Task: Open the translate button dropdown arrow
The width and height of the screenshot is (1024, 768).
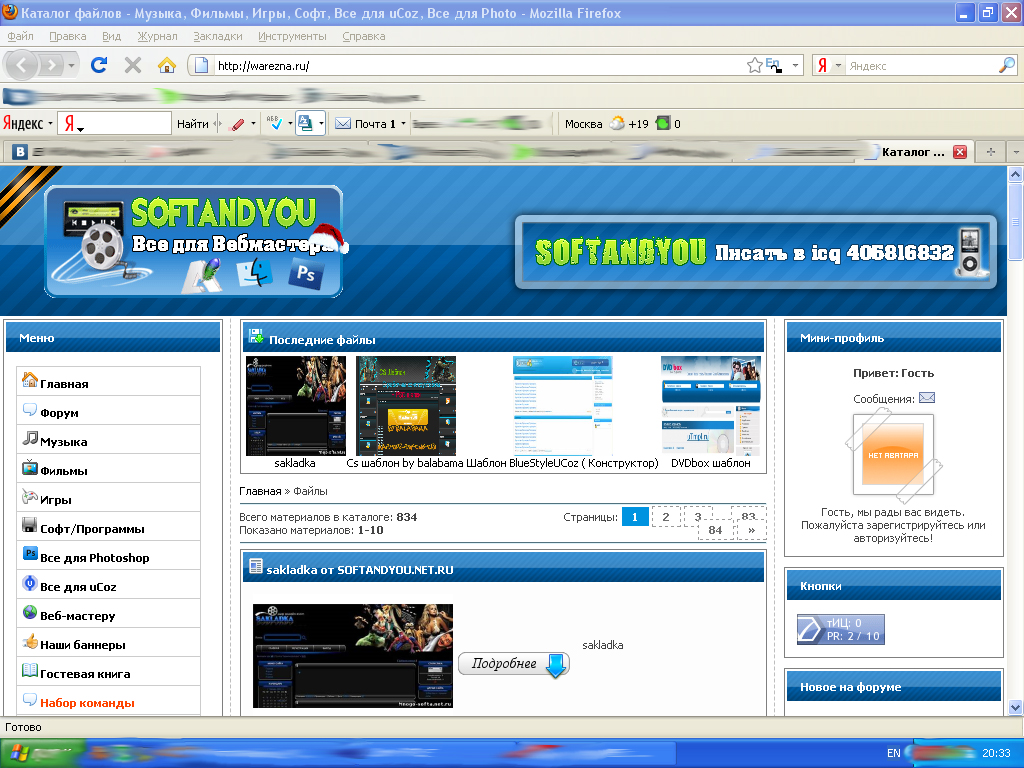Action: tap(321, 123)
